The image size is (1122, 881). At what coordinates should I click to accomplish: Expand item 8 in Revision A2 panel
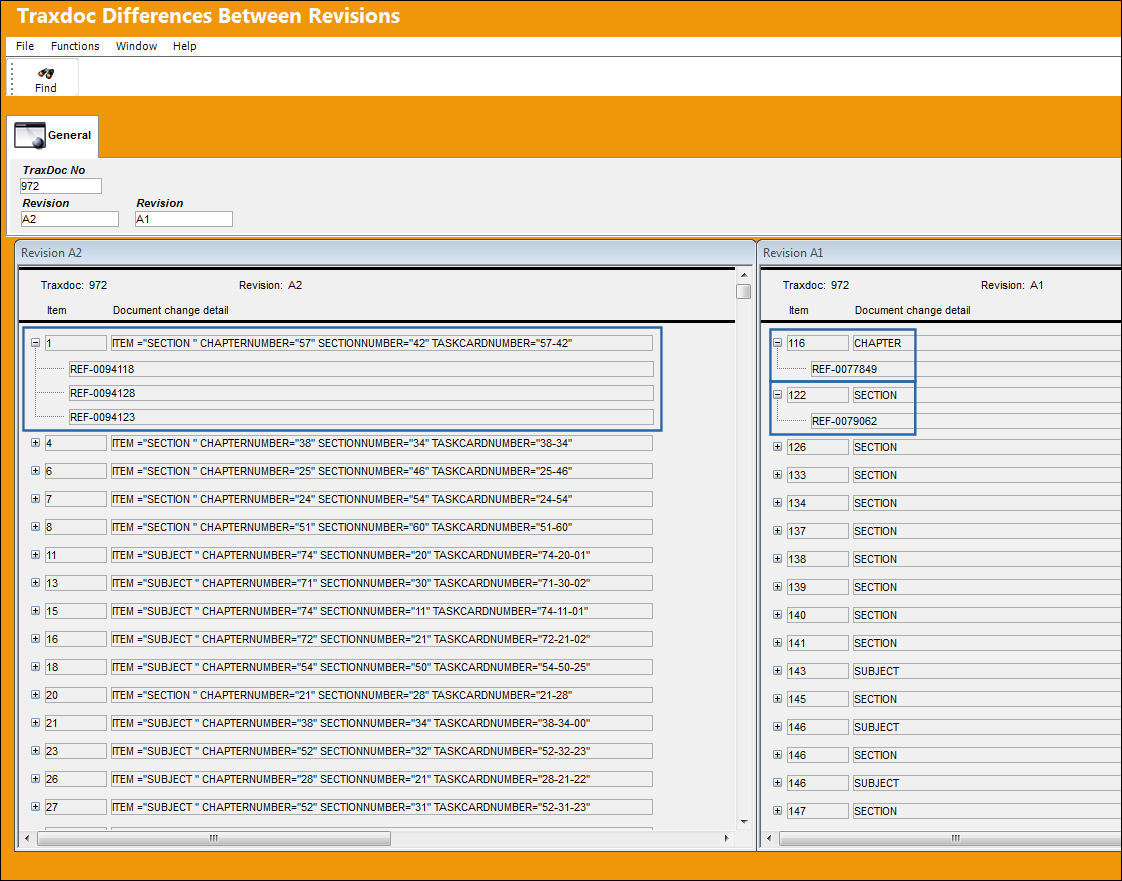[35, 527]
